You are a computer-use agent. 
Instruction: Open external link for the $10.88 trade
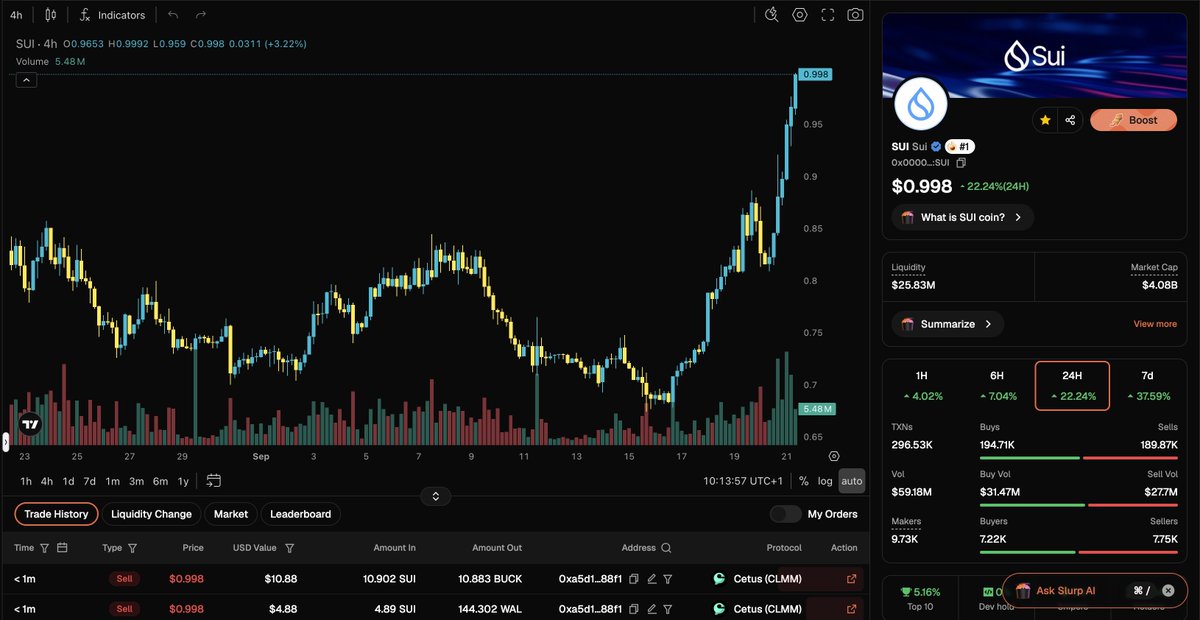pyautogui.click(x=851, y=579)
